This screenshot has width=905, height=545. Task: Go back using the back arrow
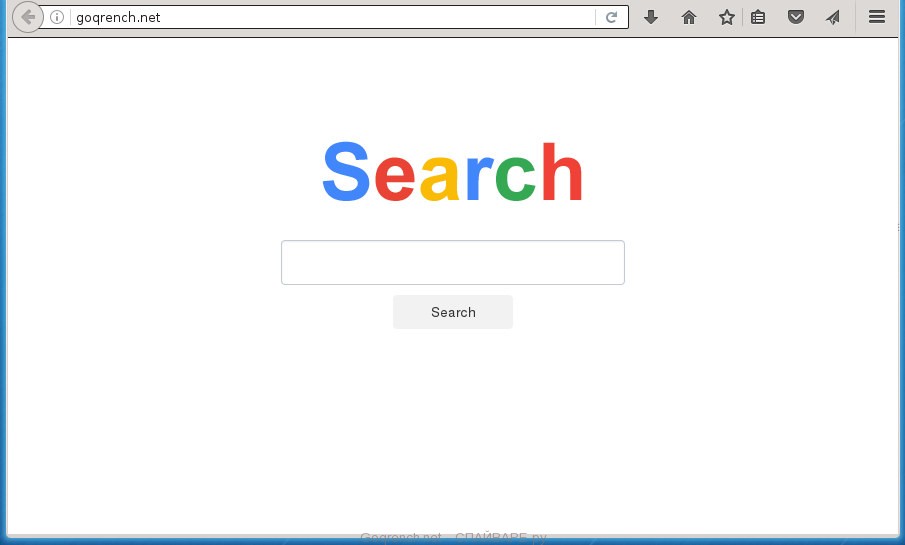(28, 17)
